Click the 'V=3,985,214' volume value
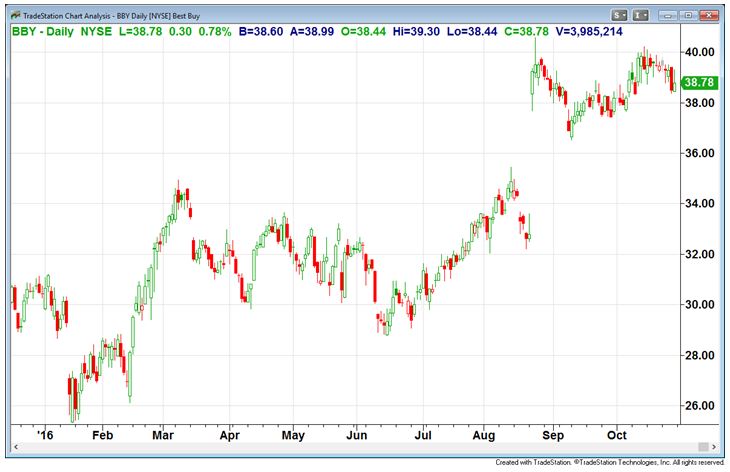The width and height of the screenshot is (730, 472). [x=589, y=32]
